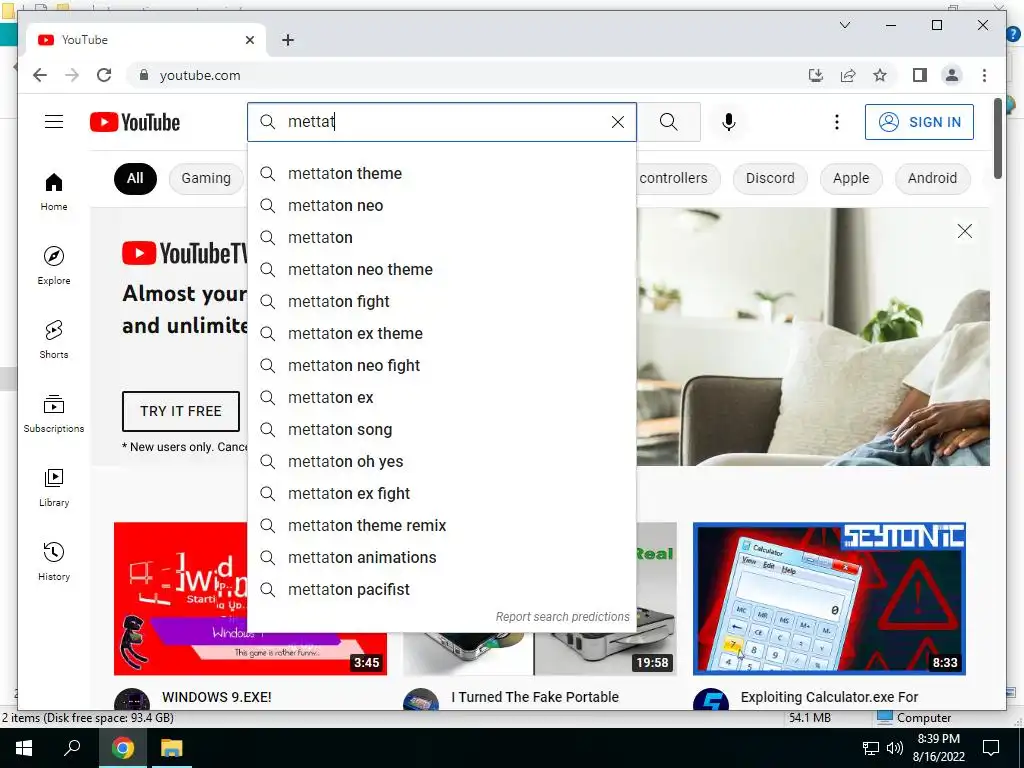Open the notification center icon
The height and width of the screenshot is (768, 1024).
point(991,748)
